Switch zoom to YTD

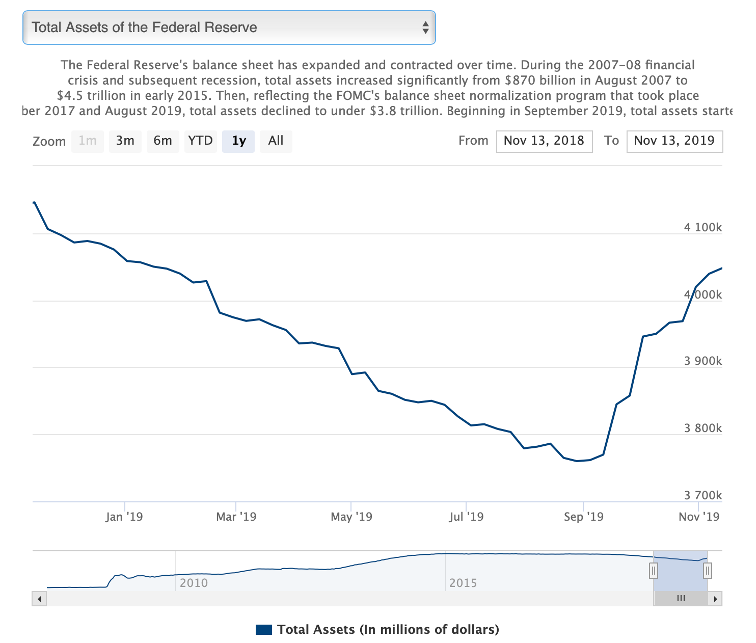(200, 141)
